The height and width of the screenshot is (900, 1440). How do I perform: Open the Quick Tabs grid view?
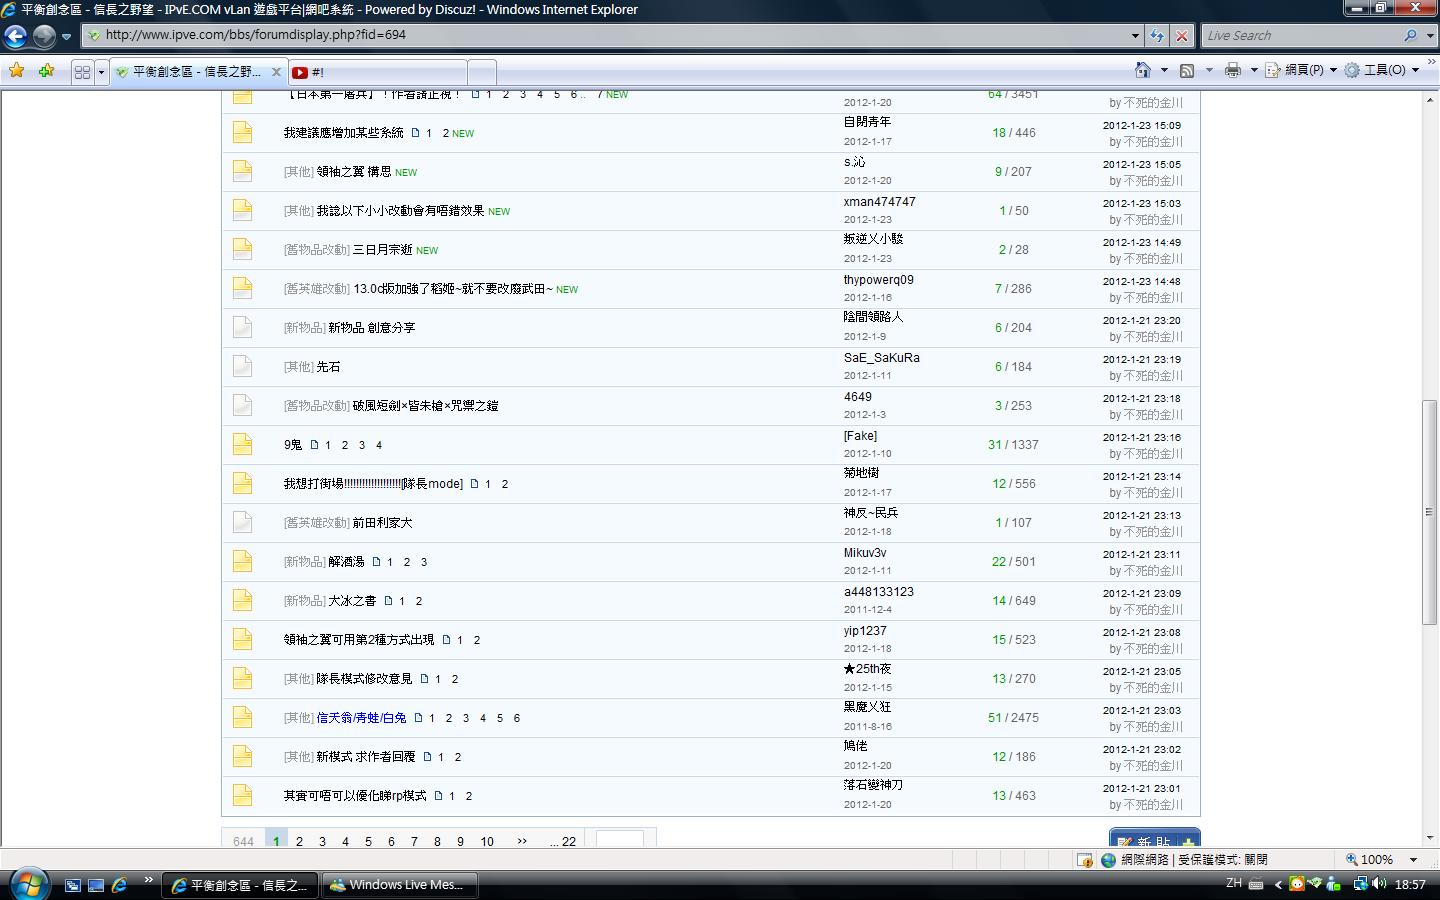(82, 72)
